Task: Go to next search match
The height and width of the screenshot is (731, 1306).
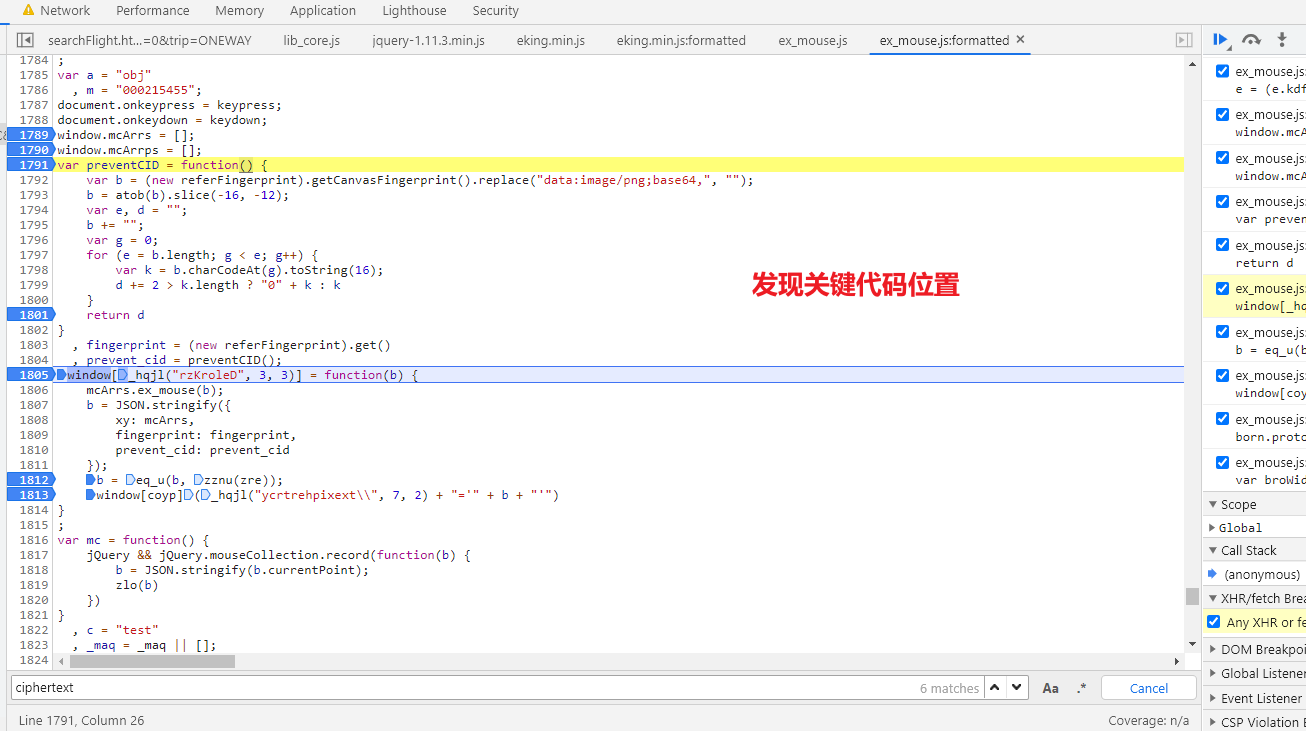Action: pos(1017,688)
